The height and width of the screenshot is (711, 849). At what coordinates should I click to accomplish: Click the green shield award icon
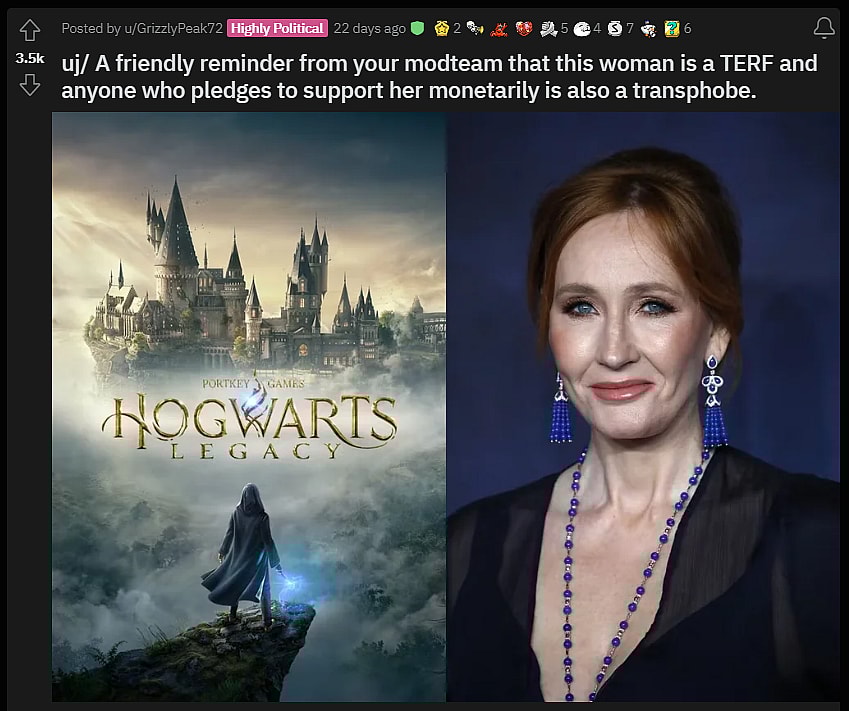click(418, 29)
